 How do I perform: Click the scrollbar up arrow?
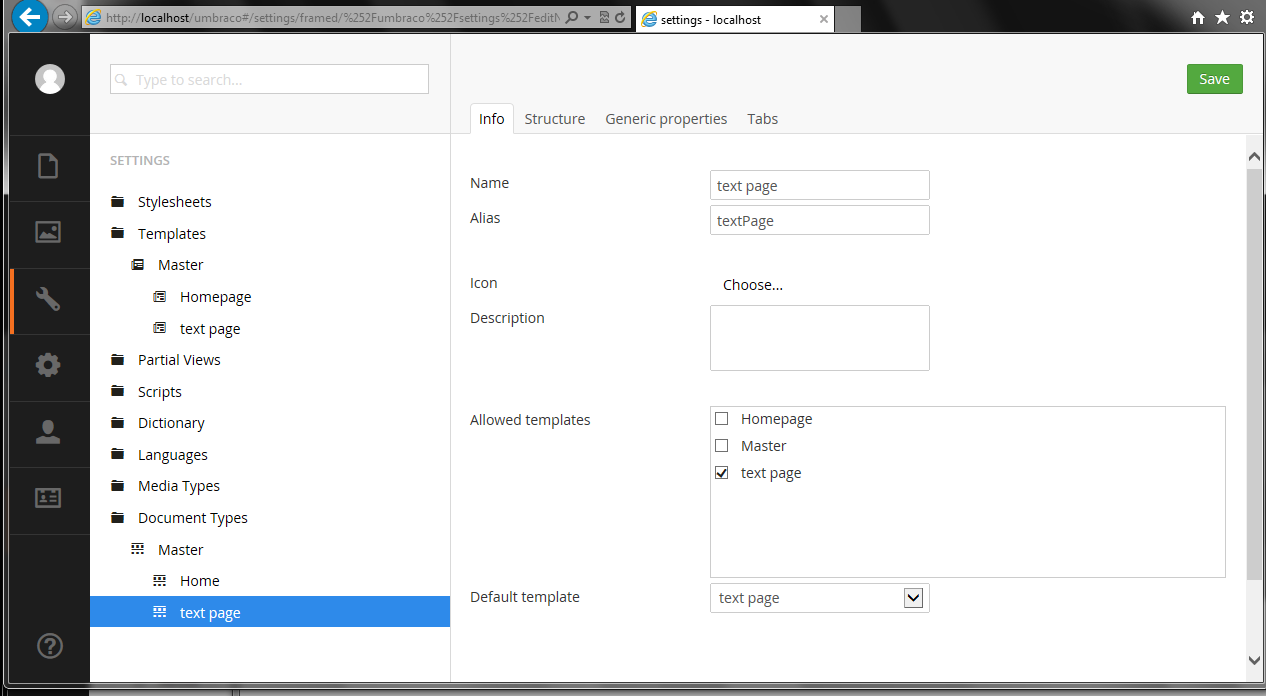click(1255, 155)
